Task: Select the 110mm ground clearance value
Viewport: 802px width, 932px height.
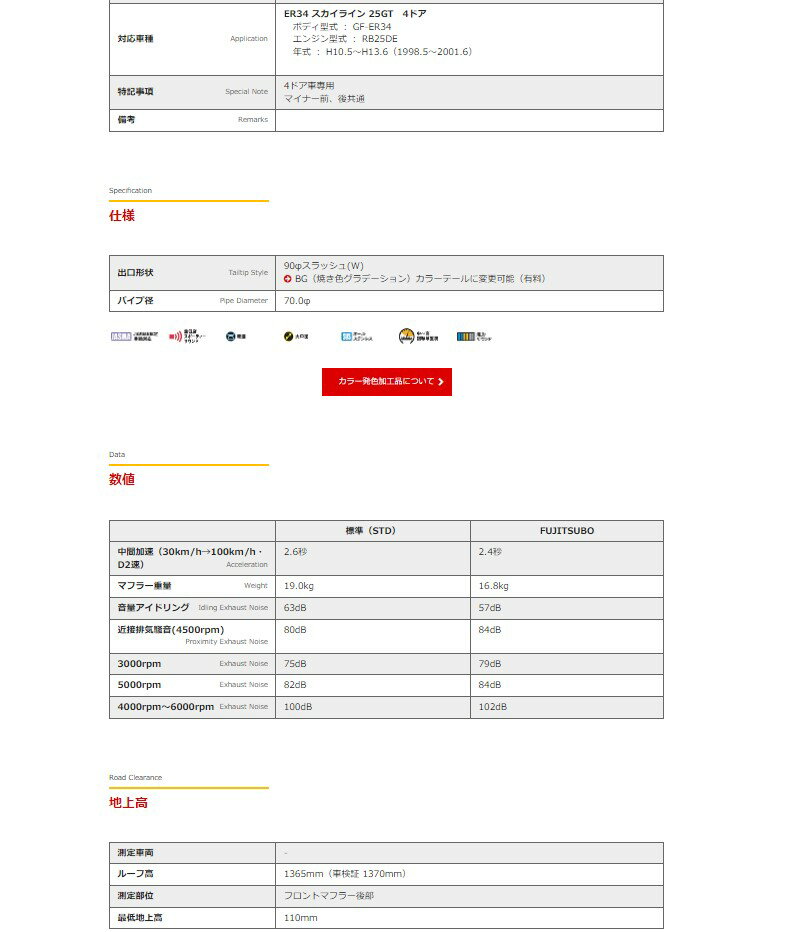Action: [x=301, y=918]
